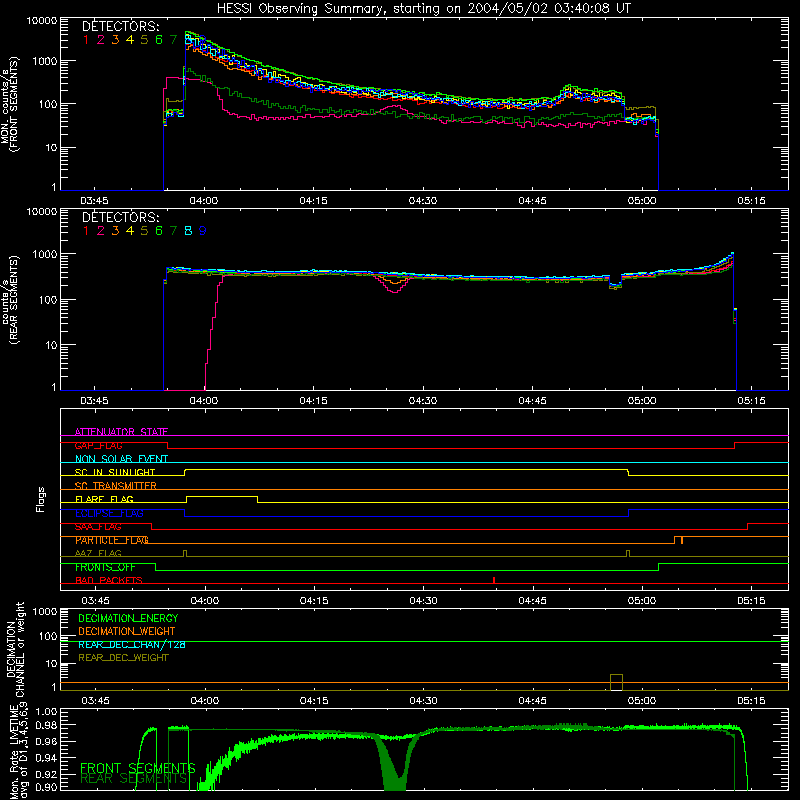800x800 pixels.
Task: Click the ECLIPSE_FLAG label
Action: point(109,513)
